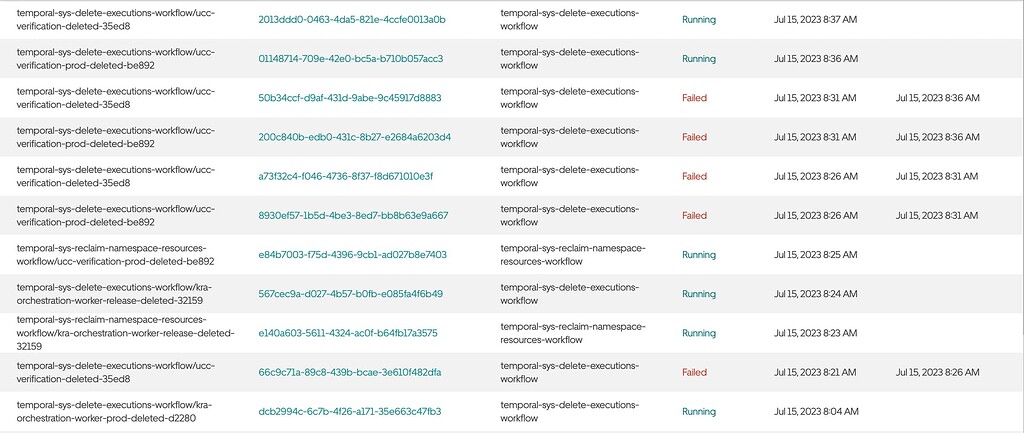Open run ID 2013ddd0-0463-4da5-821e-4ccfe0013a0b
Screen dimensions: 1024x433
click(x=352, y=20)
